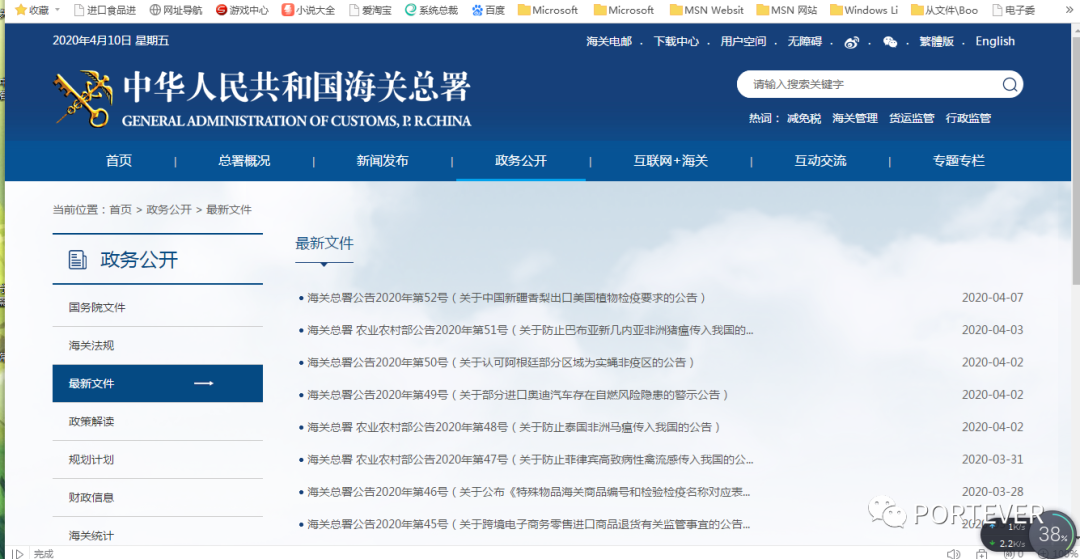This screenshot has height=559, width=1080.
Task: Open the 小说大全 bookmark
Action: point(309,10)
